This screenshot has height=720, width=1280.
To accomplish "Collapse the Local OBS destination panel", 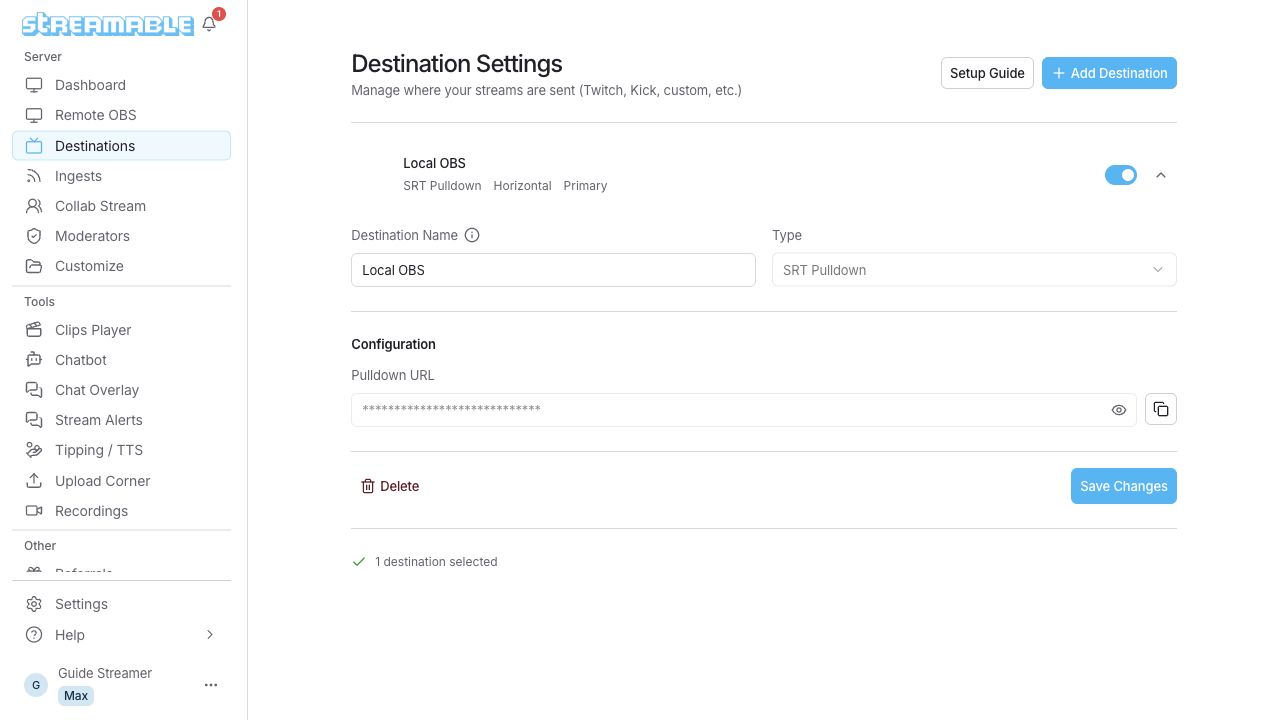I will point(1161,175).
